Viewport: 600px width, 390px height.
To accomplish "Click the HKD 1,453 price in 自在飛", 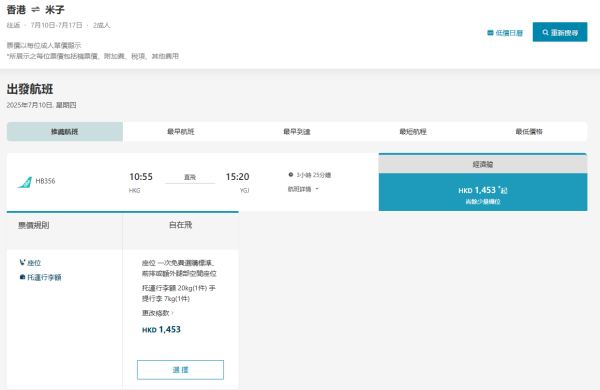I will tap(161, 330).
